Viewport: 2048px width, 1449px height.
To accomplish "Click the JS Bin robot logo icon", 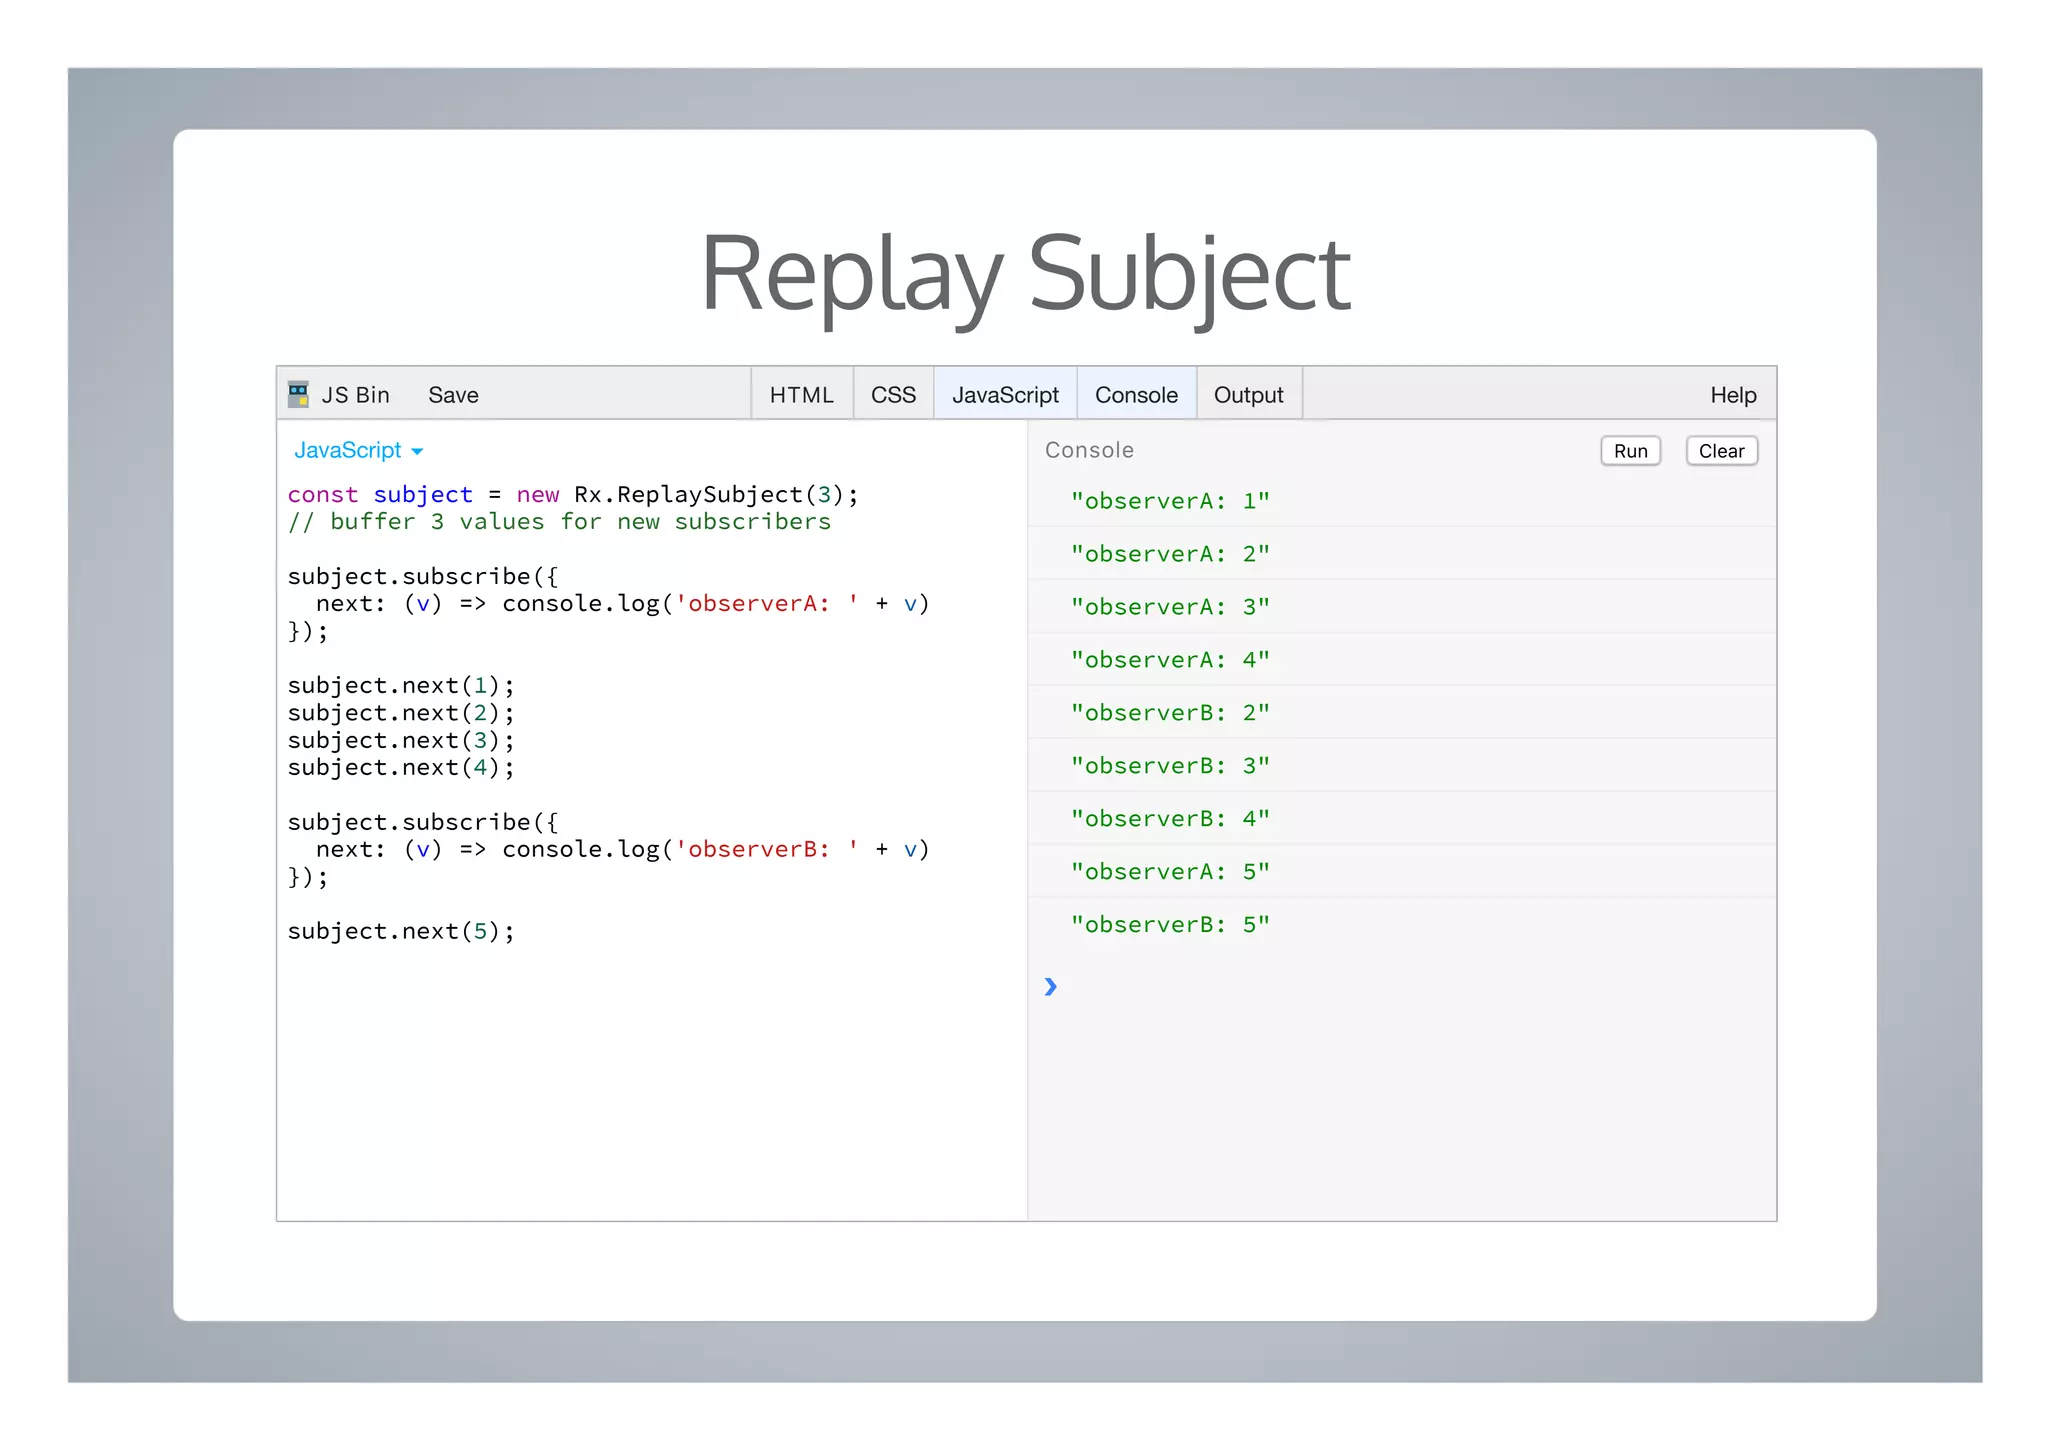I will pos(298,394).
